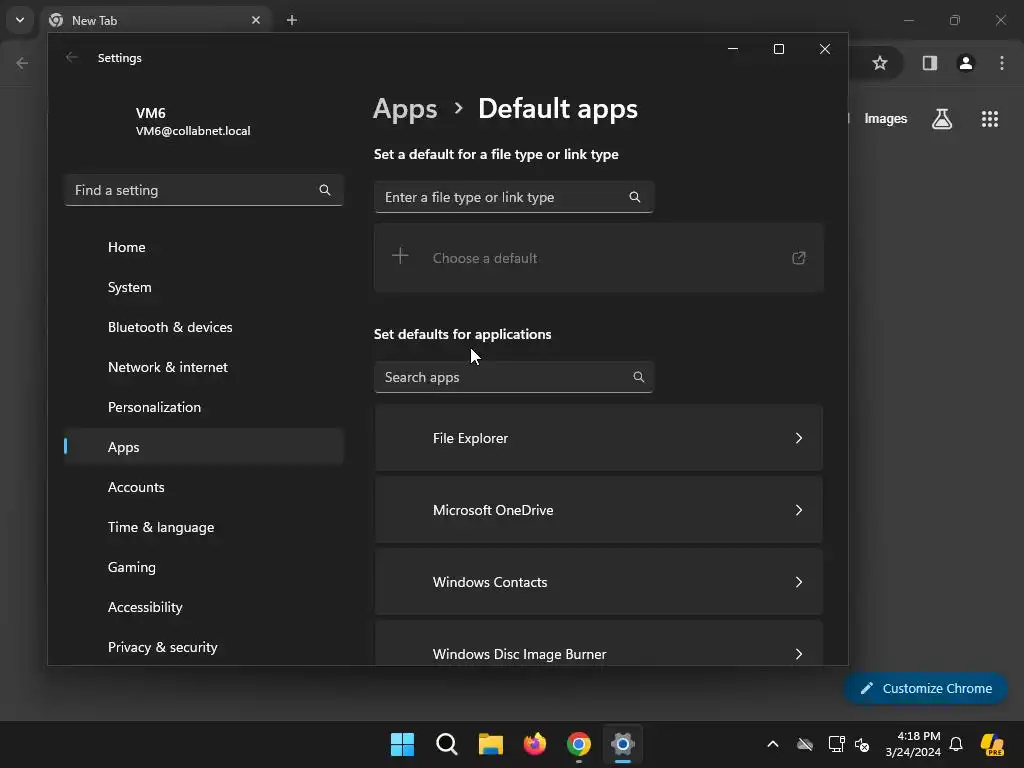
Task: Click the back arrow in Settings header
Action: (72, 57)
